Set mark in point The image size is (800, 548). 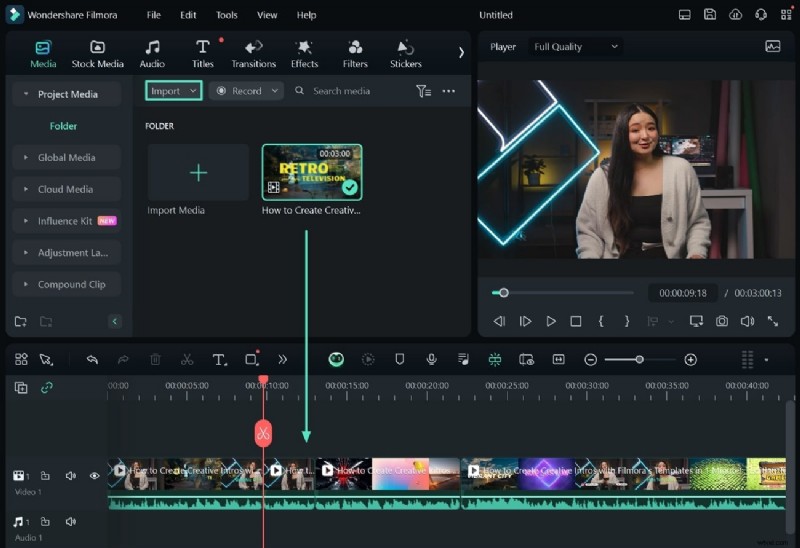pyautogui.click(x=601, y=321)
